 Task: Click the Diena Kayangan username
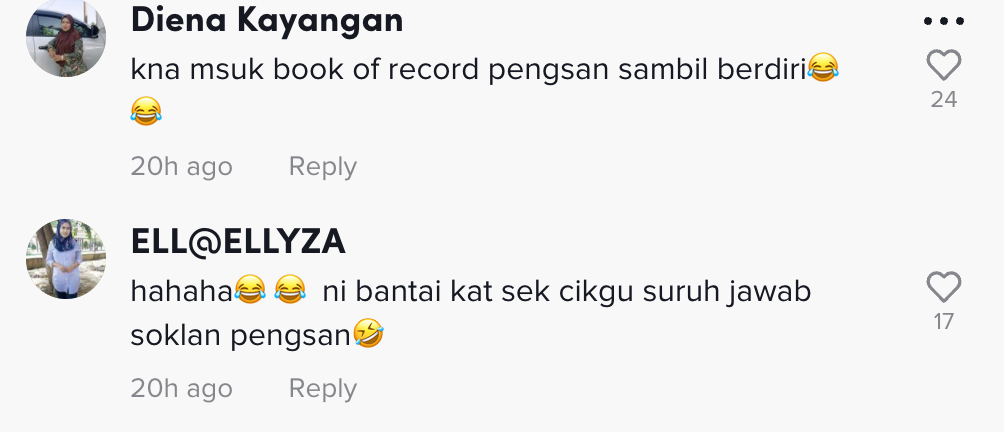266,20
